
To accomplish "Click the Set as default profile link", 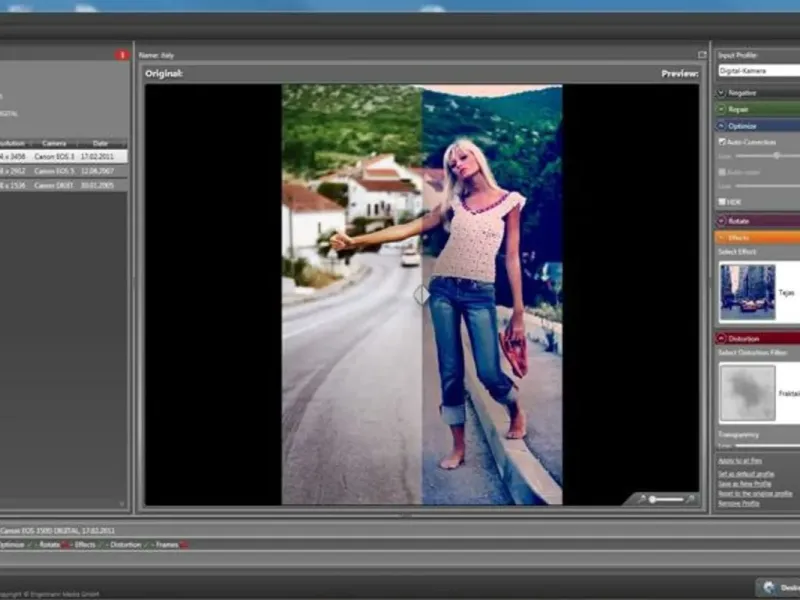I will (746, 474).
